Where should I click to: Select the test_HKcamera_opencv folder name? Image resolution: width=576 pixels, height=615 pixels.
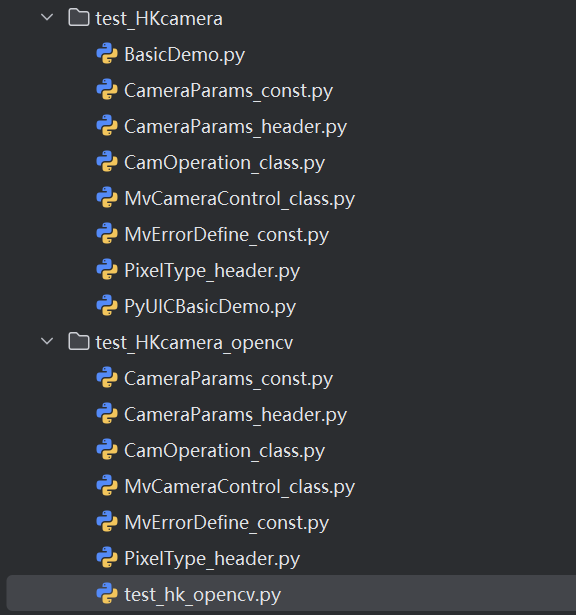tap(194, 343)
